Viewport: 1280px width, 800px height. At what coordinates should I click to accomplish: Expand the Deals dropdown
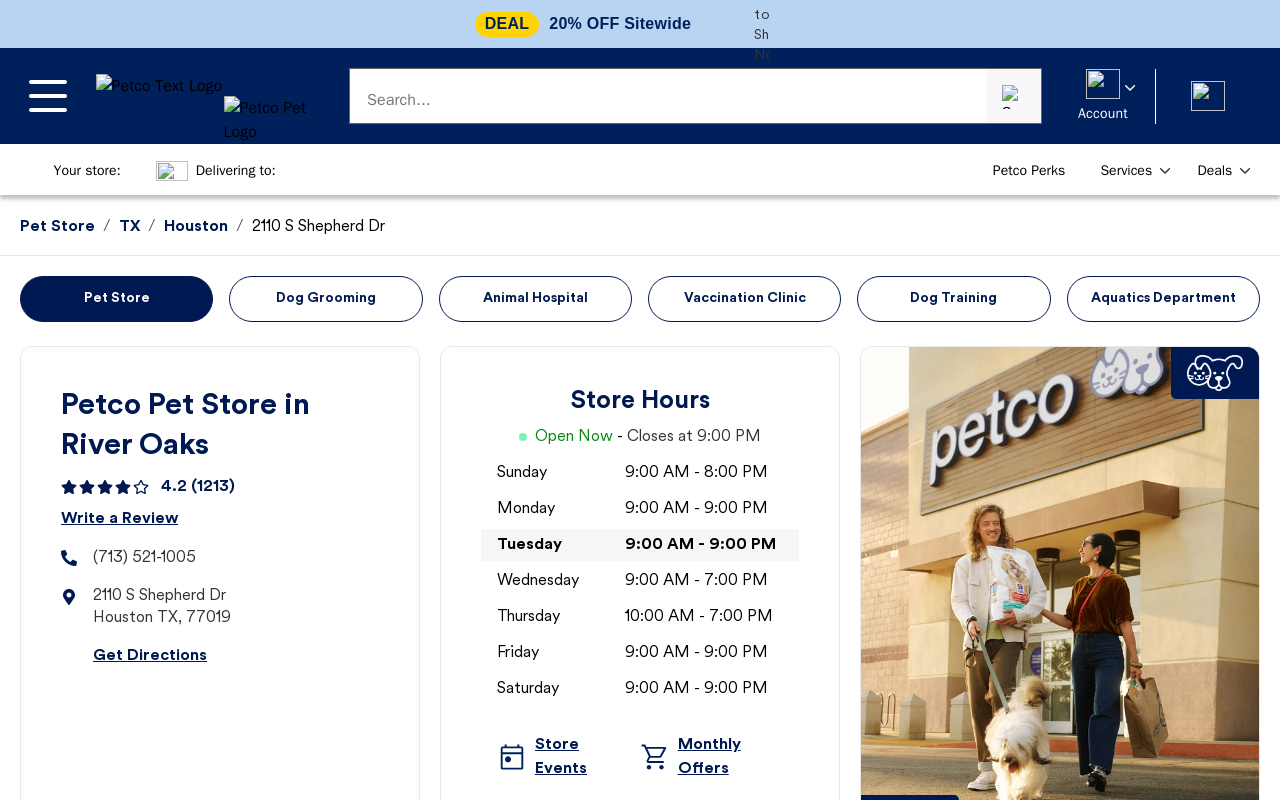click(1224, 171)
